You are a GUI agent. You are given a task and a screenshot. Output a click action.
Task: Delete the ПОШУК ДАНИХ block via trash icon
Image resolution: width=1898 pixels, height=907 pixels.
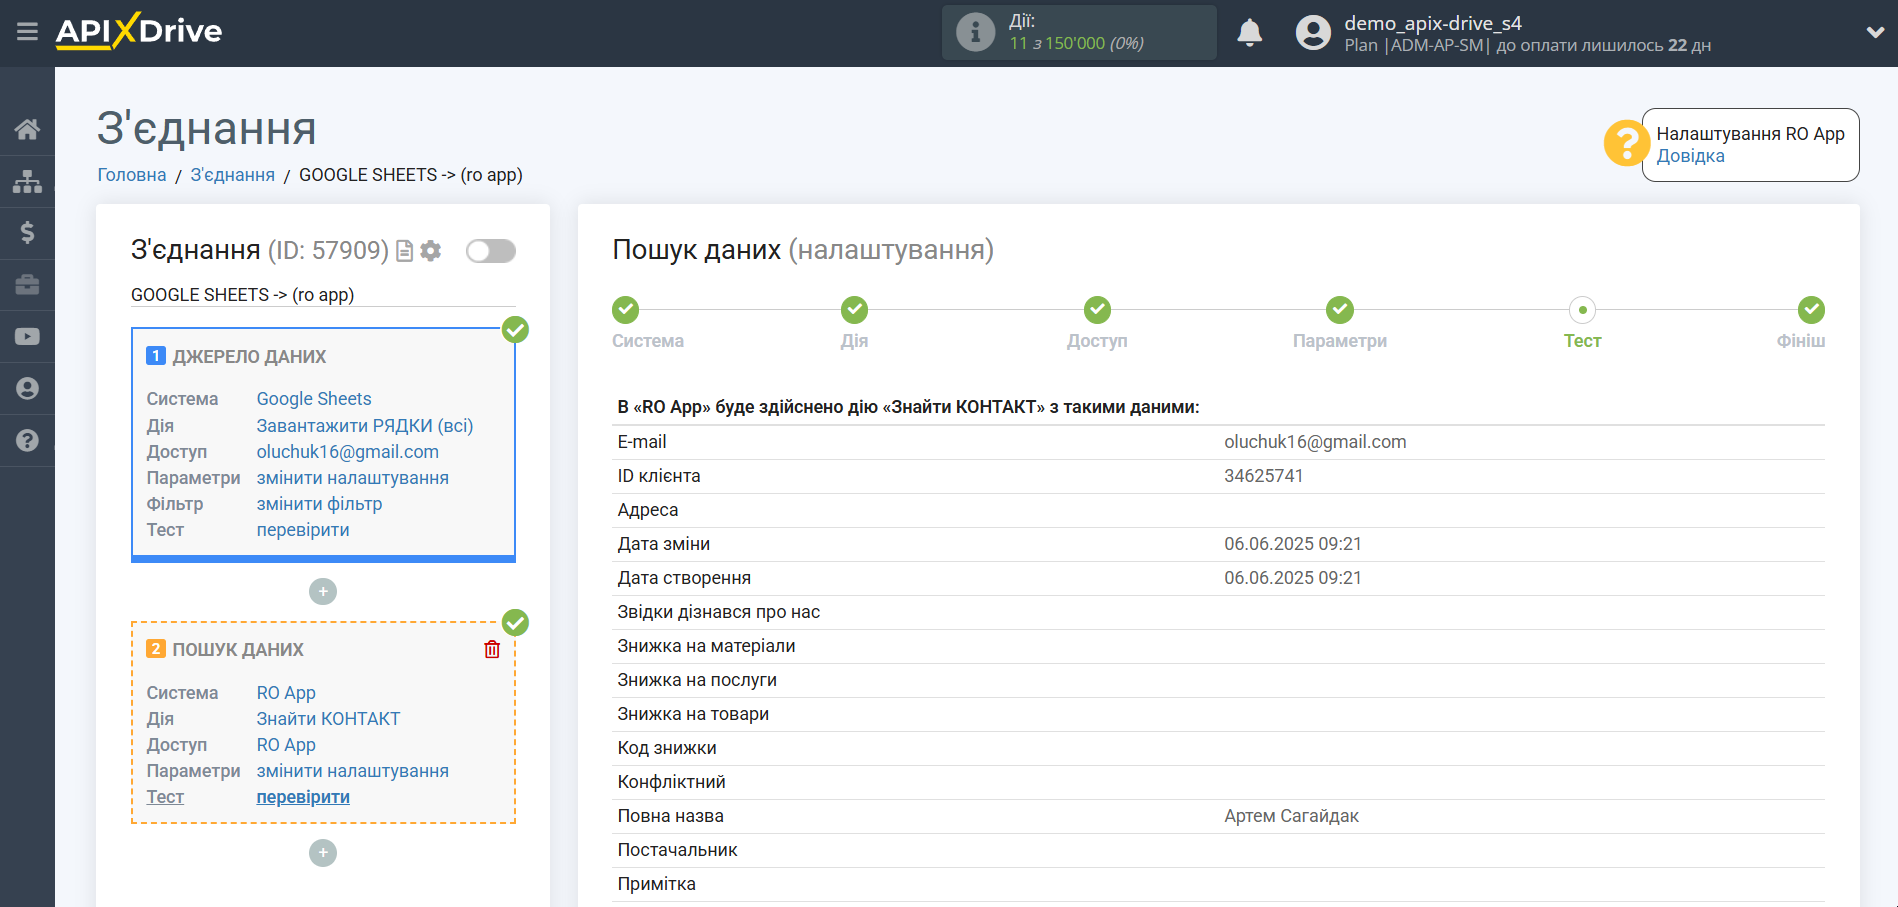[491, 649]
